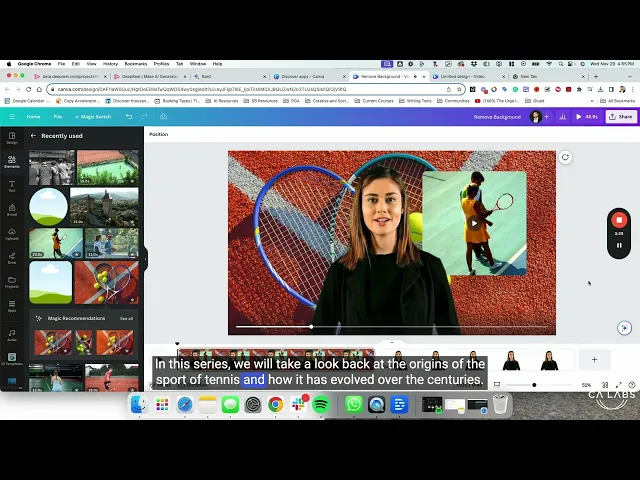Play the inset tennis player video
Image resolution: width=640 pixels, height=480 pixels.
pos(474,223)
